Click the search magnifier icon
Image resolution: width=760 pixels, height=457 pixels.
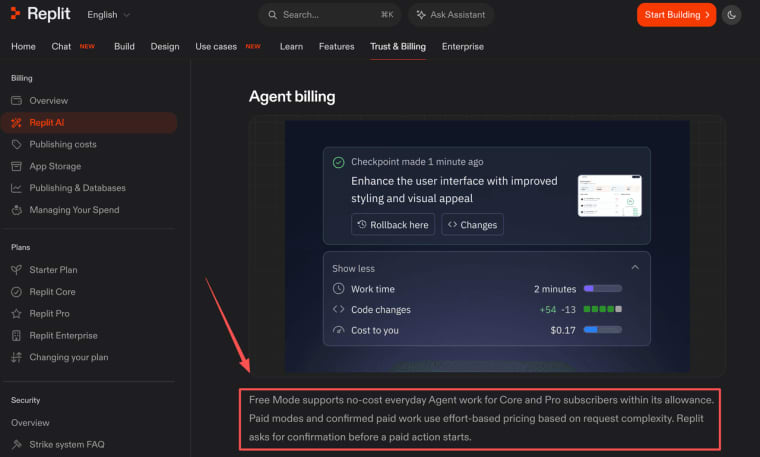coord(272,15)
